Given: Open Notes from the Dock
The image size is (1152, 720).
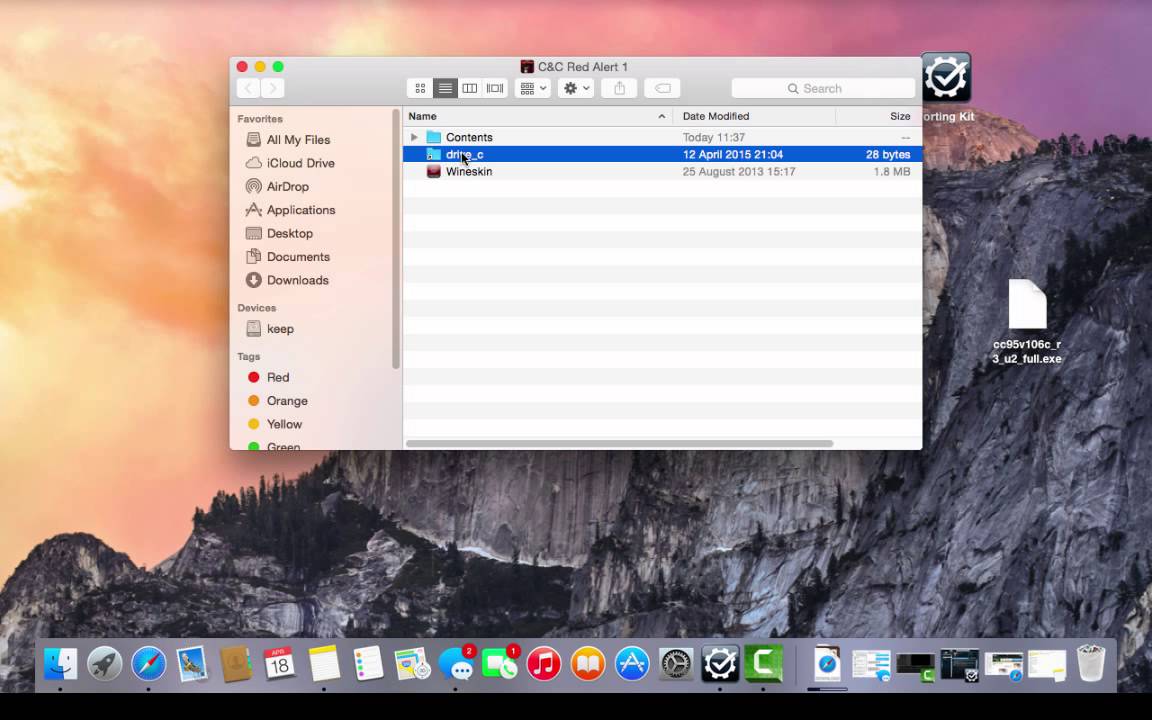Looking at the screenshot, I should tap(324, 664).
